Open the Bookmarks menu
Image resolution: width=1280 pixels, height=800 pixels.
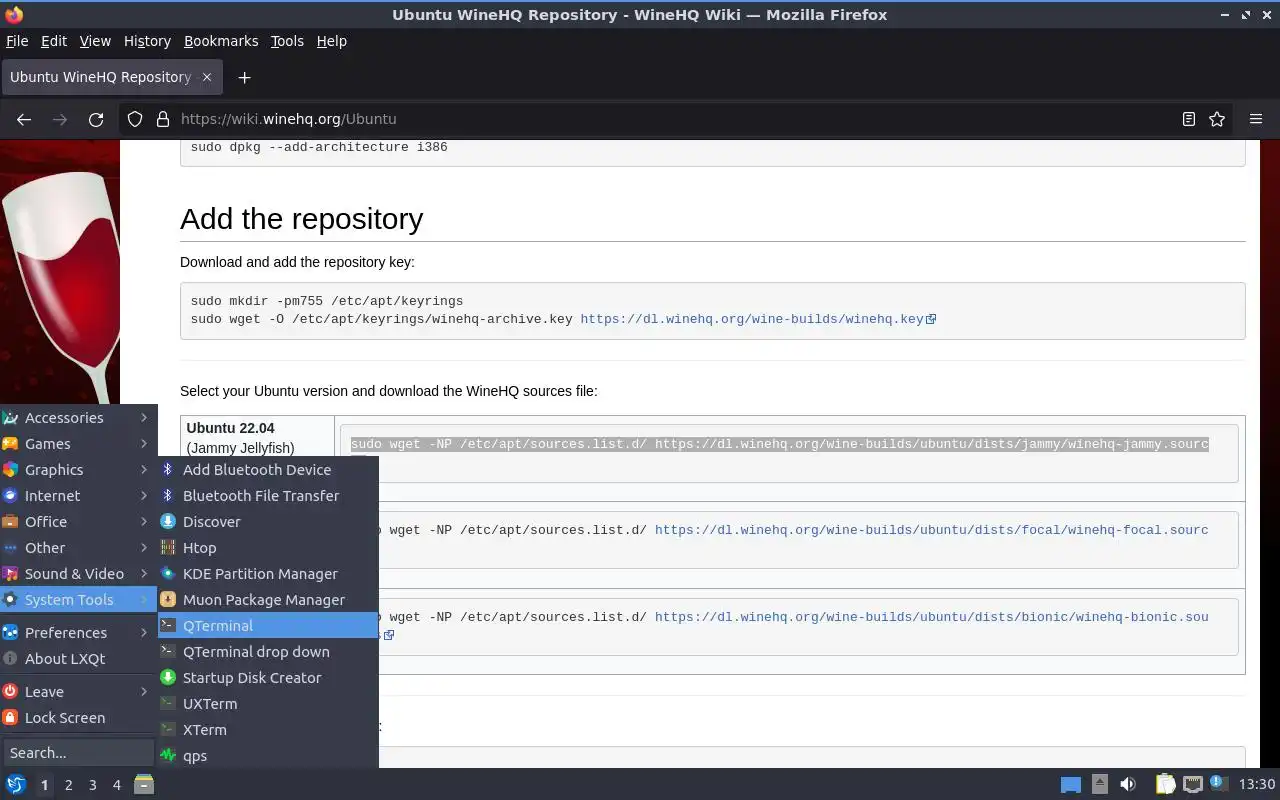pyautogui.click(x=221, y=41)
